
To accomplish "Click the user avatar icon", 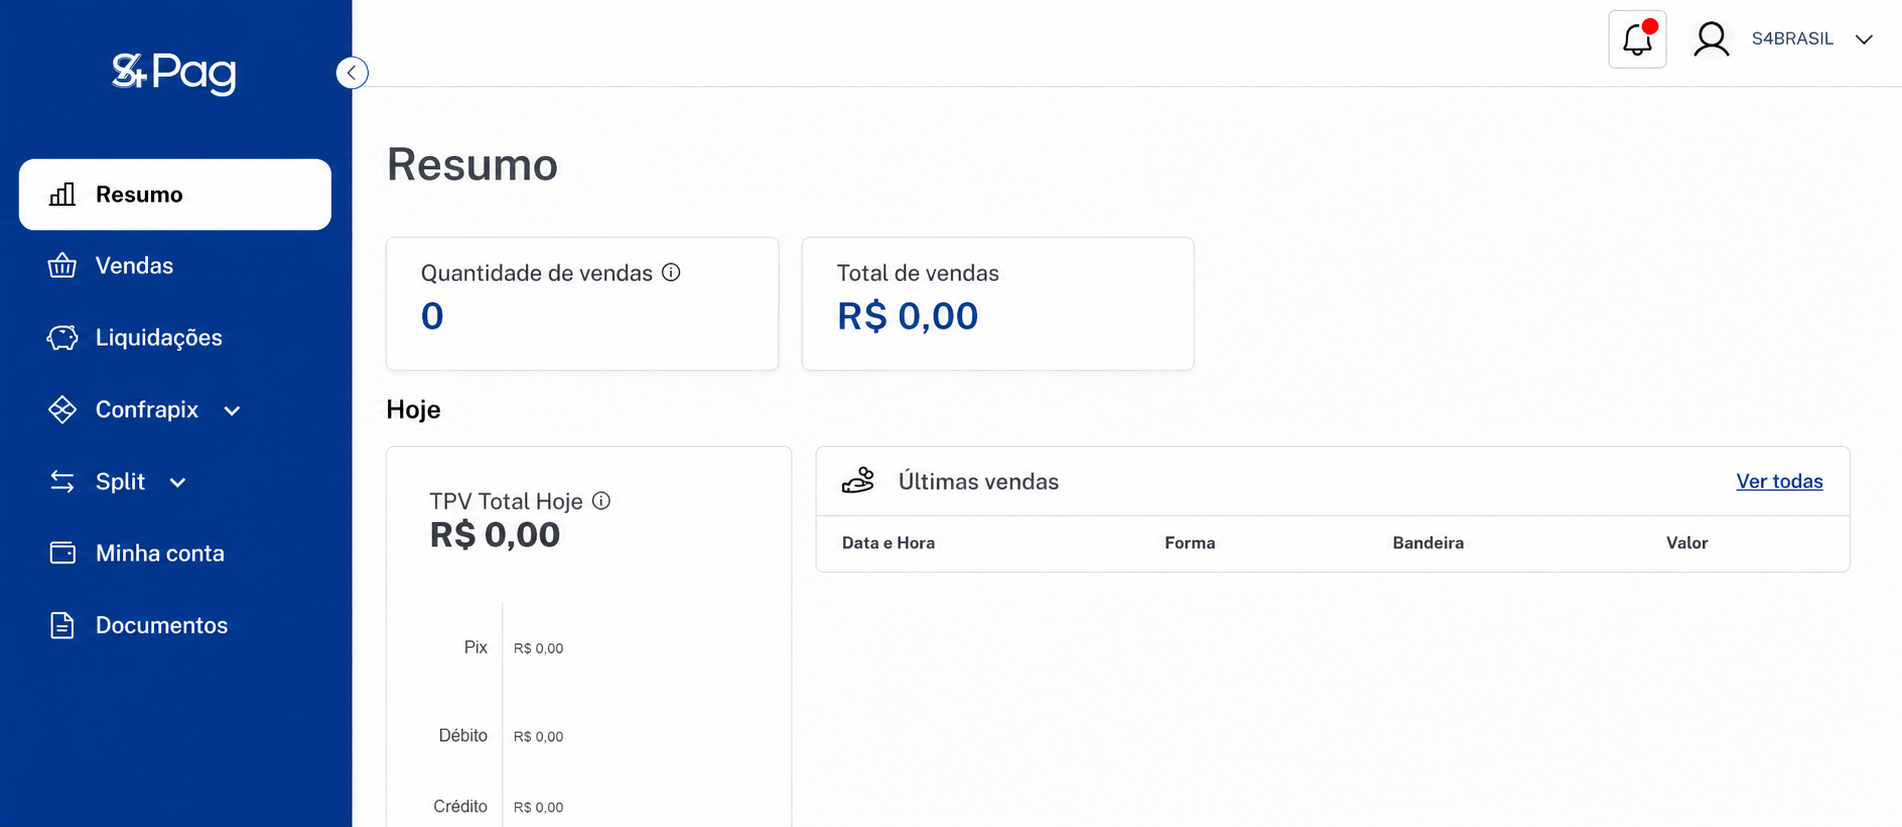I will [1711, 39].
